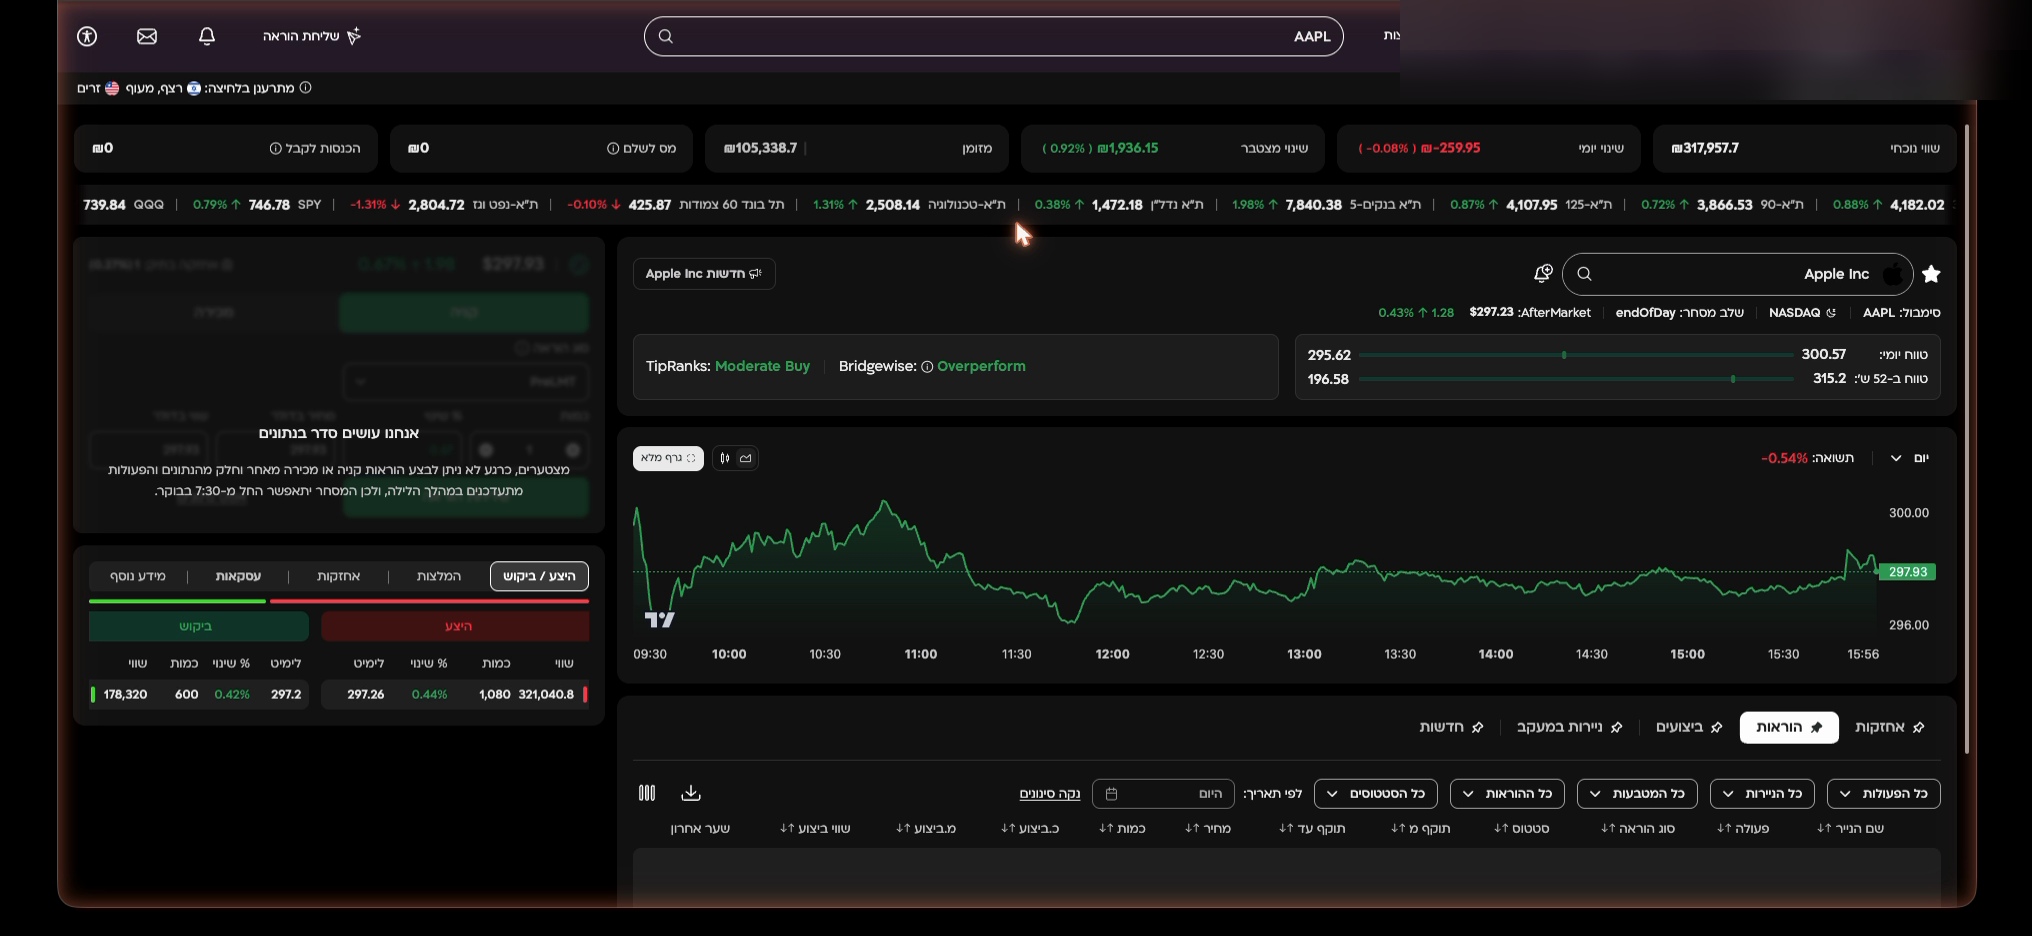Screen dimensions: 2032x936
Task: Click info icon beside מס לשלם
Action: click(613, 148)
